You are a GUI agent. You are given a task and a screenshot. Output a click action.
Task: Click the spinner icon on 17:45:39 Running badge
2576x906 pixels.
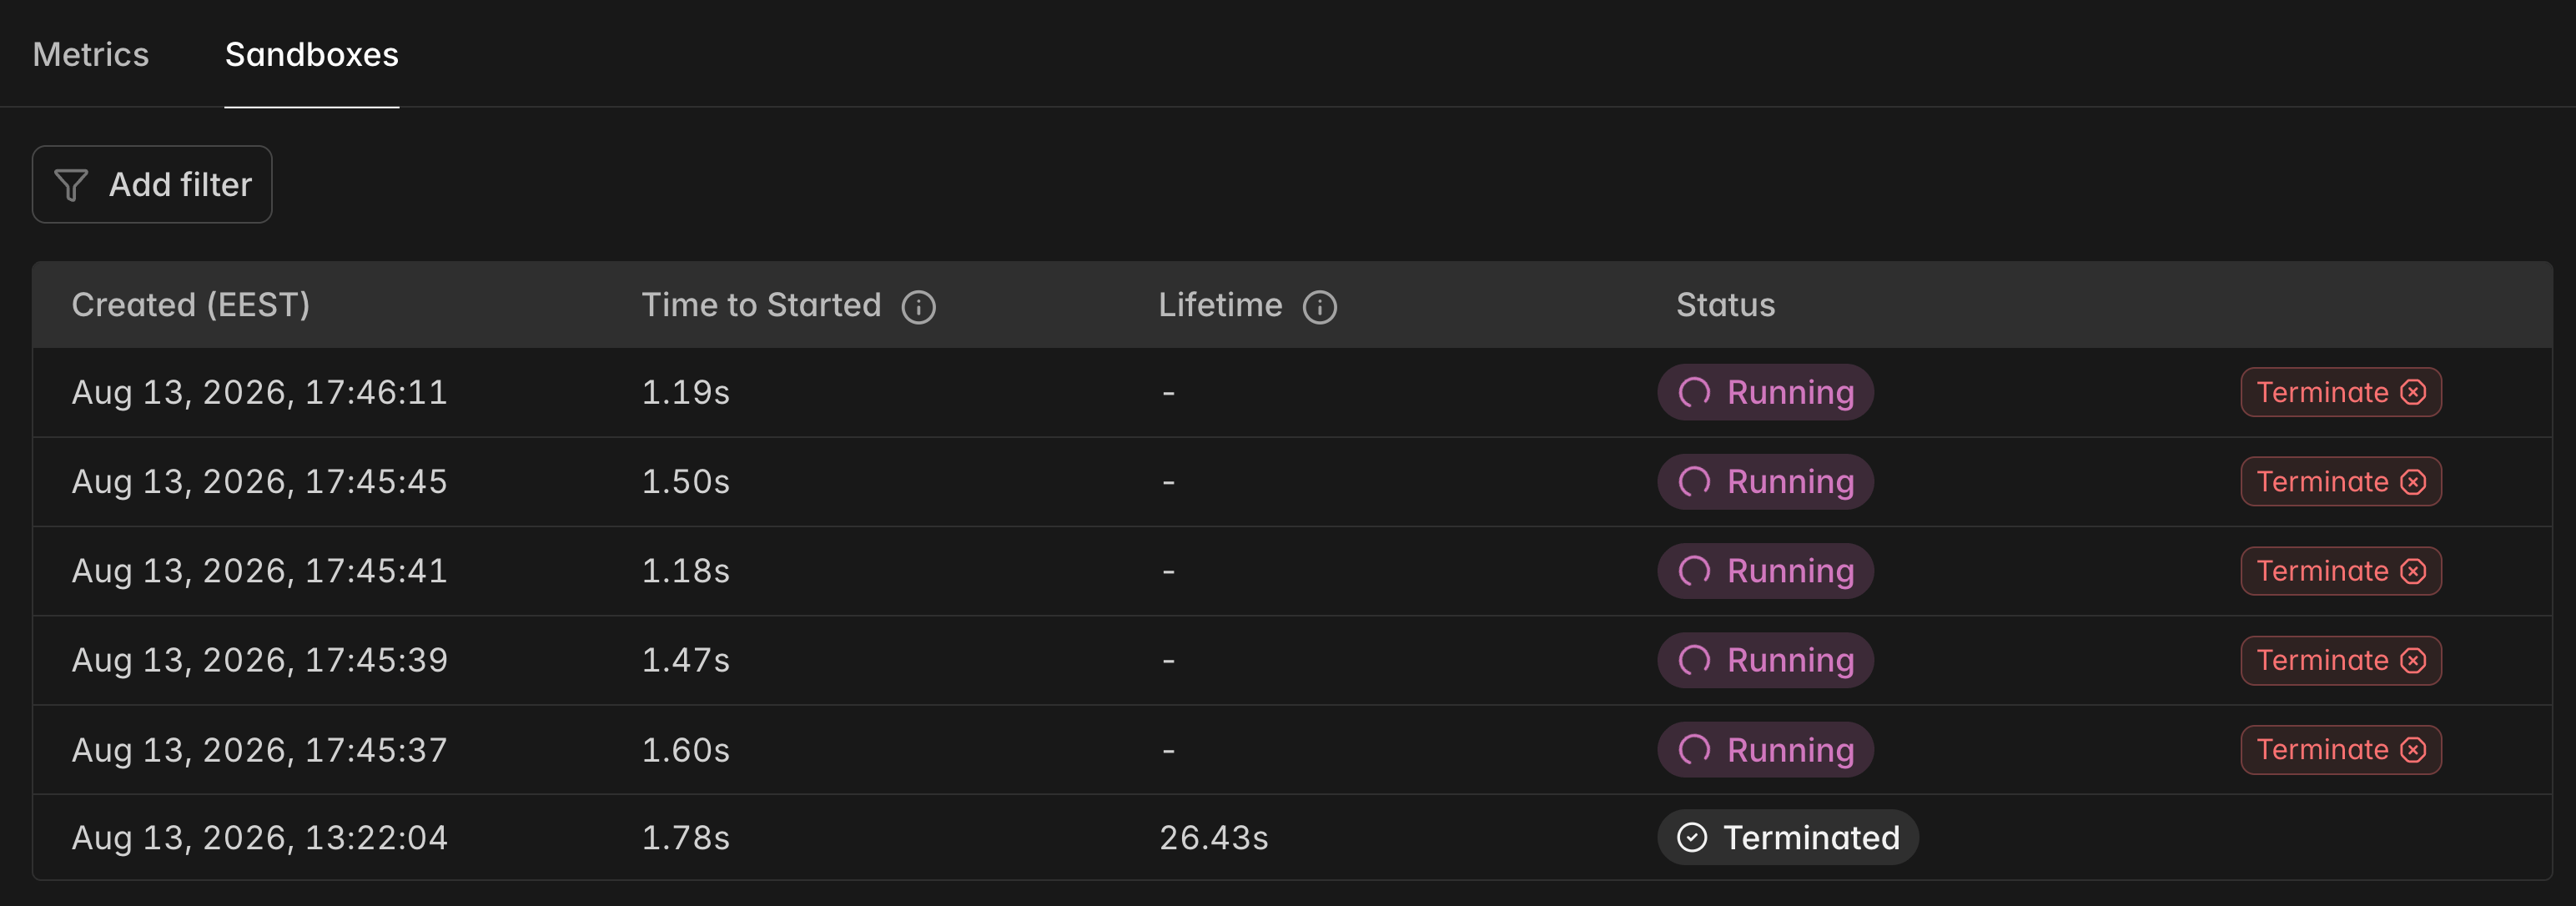1694,660
